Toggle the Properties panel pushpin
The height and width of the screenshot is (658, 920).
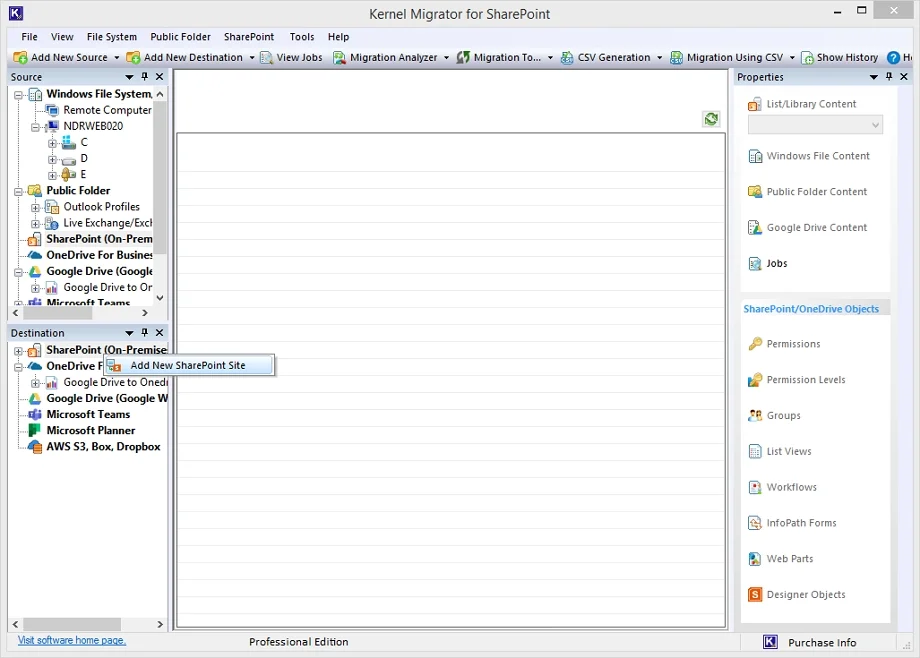[x=889, y=76]
